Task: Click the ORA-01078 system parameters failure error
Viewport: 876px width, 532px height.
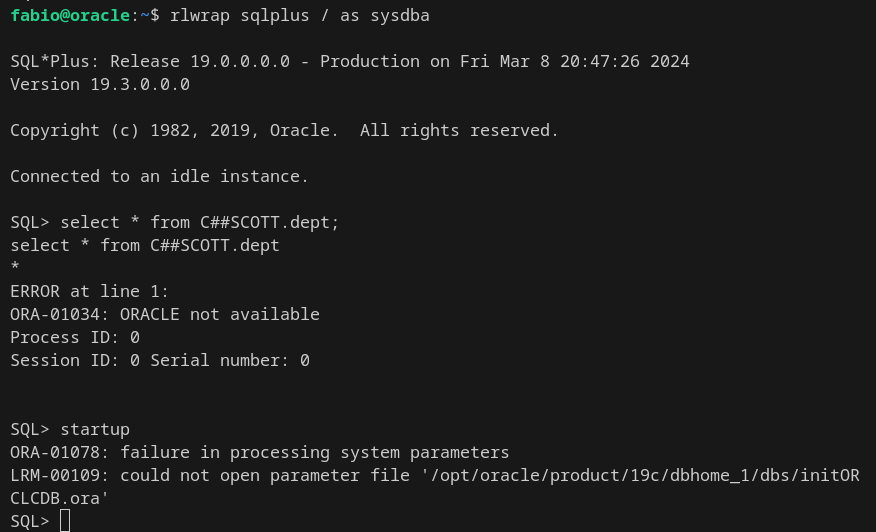Action: [x=260, y=453]
